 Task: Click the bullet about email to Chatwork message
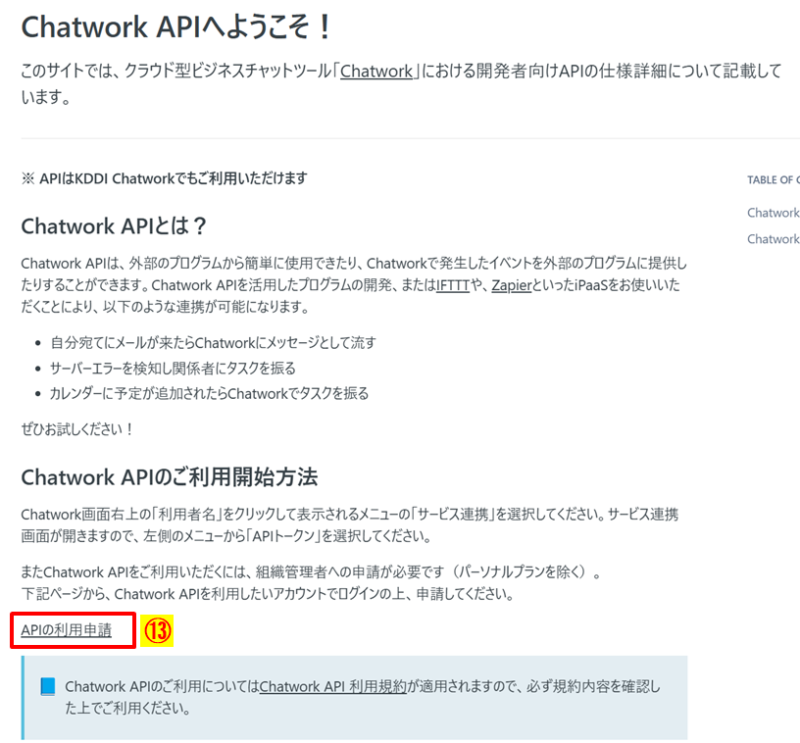click(x=213, y=342)
